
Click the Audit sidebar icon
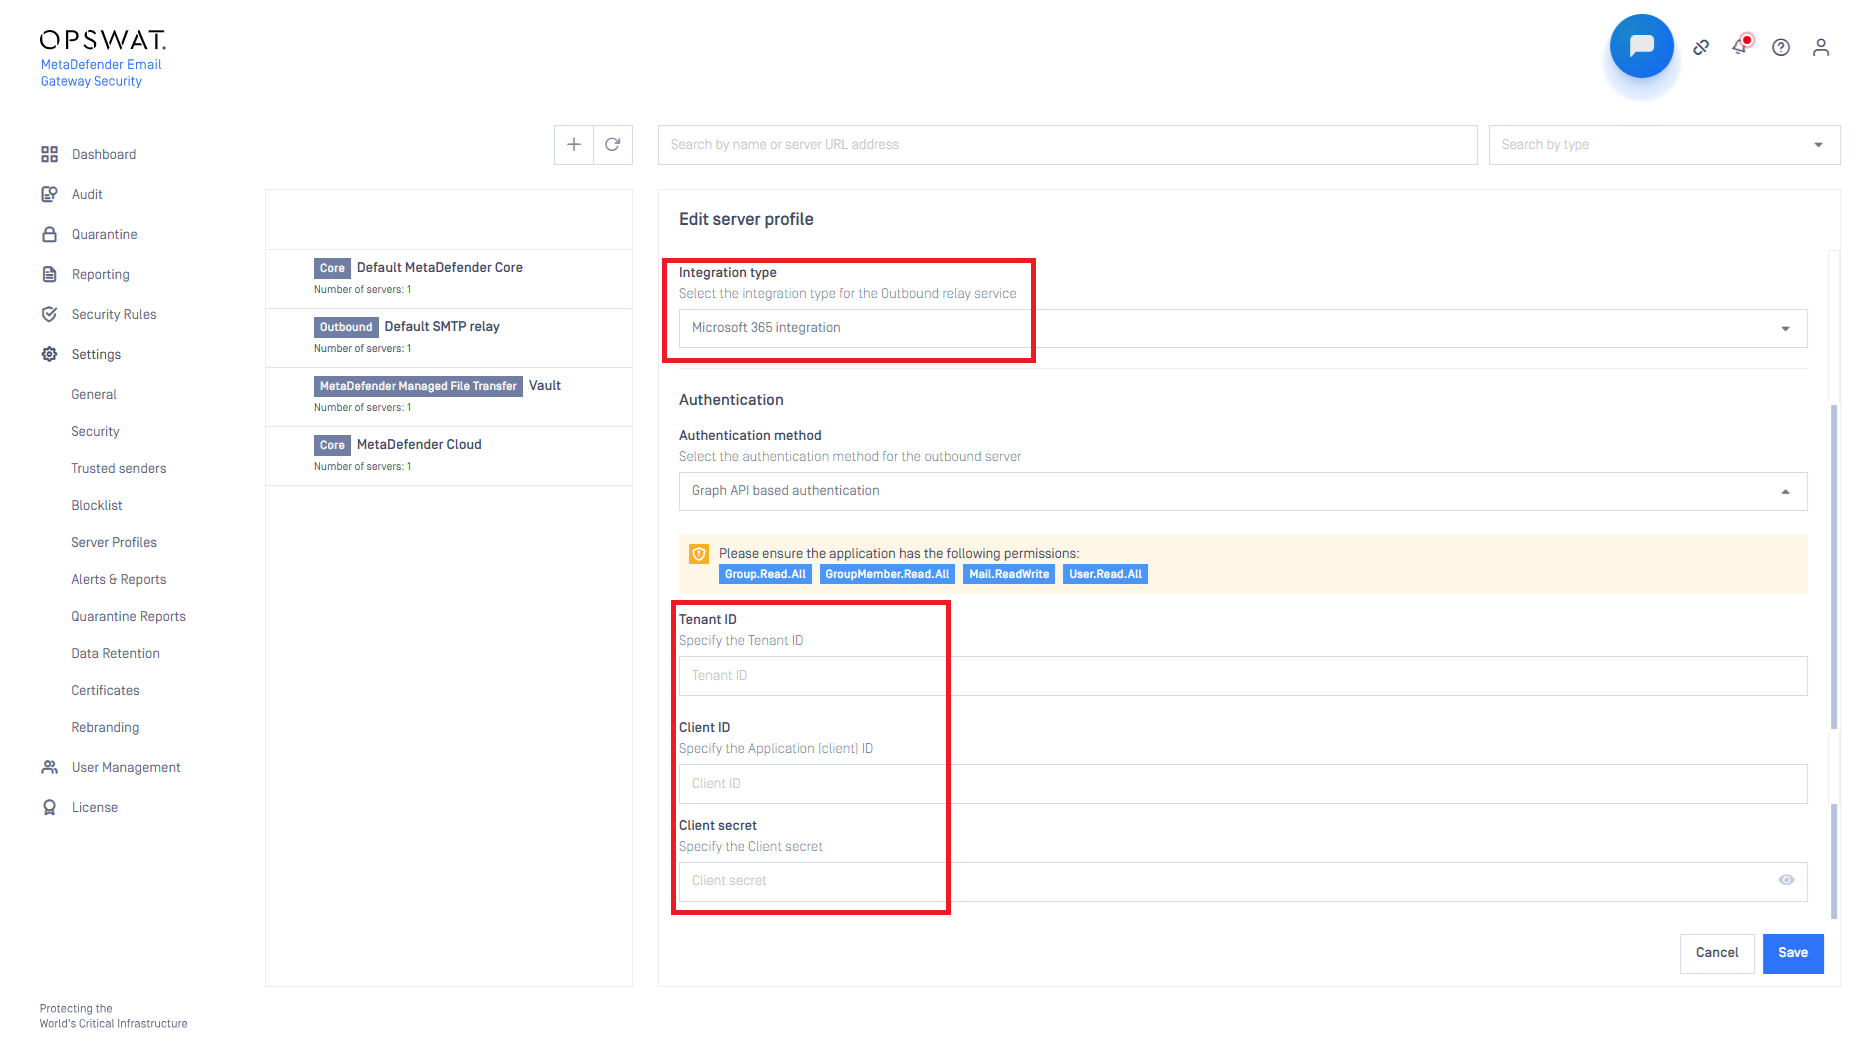(49, 194)
